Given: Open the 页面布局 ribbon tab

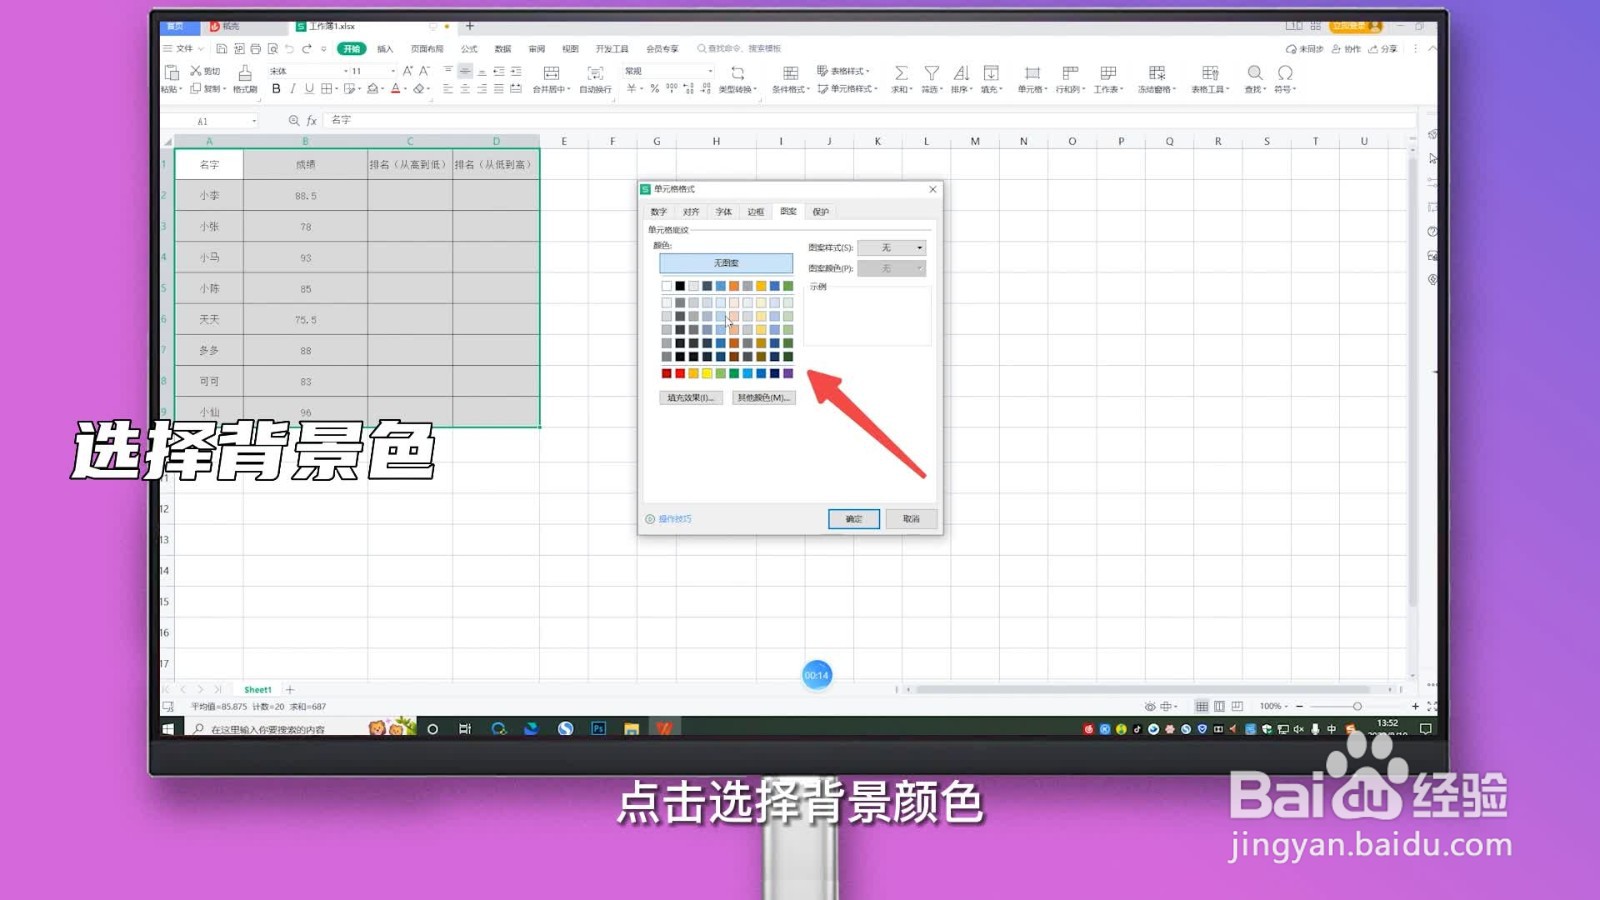Looking at the screenshot, I should click(427, 48).
